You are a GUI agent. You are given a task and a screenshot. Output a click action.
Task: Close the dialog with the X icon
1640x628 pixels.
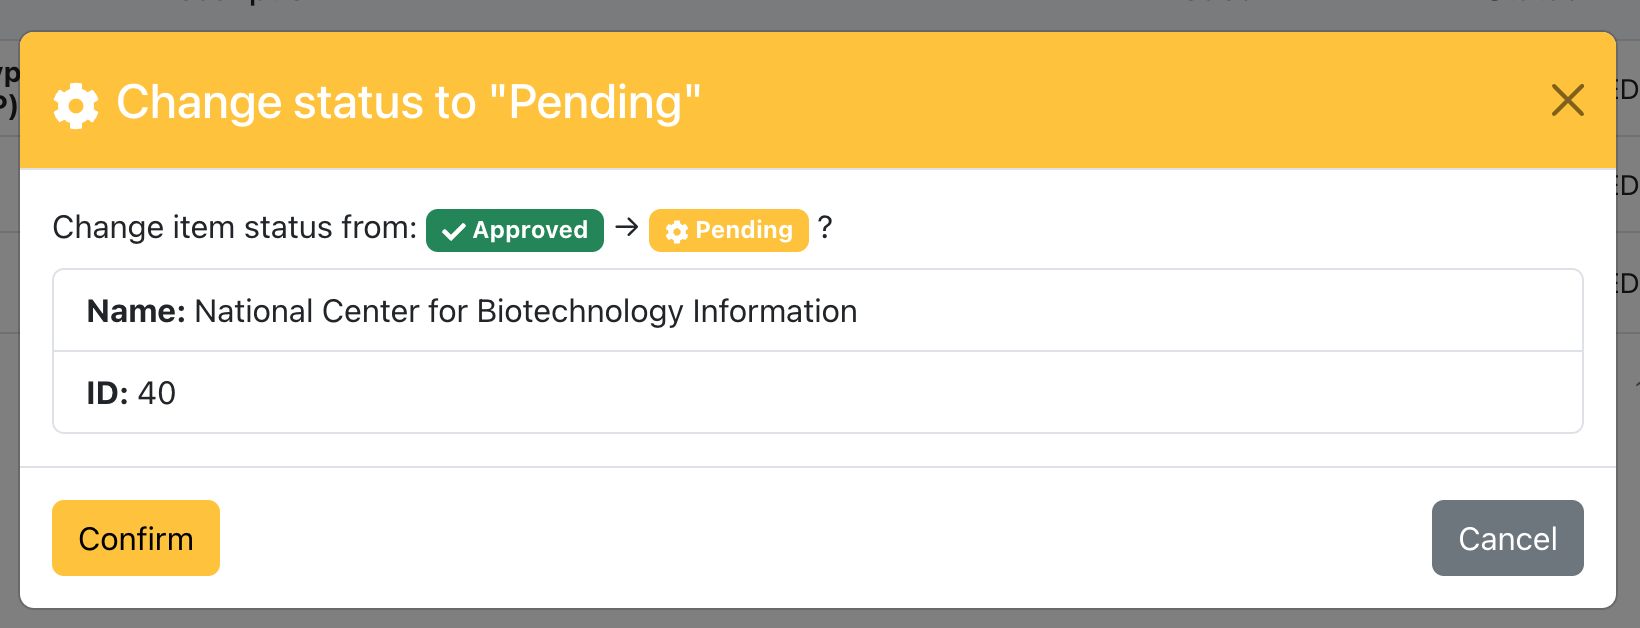click(x=1567, y=100)
